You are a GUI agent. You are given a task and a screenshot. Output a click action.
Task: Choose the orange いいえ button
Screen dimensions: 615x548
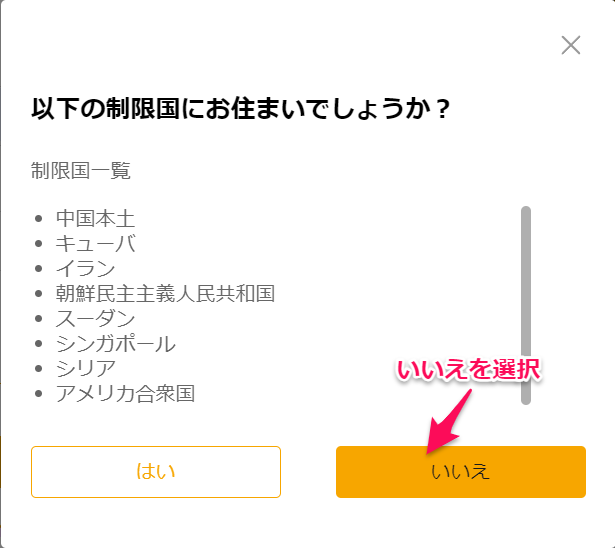(461, 472)
